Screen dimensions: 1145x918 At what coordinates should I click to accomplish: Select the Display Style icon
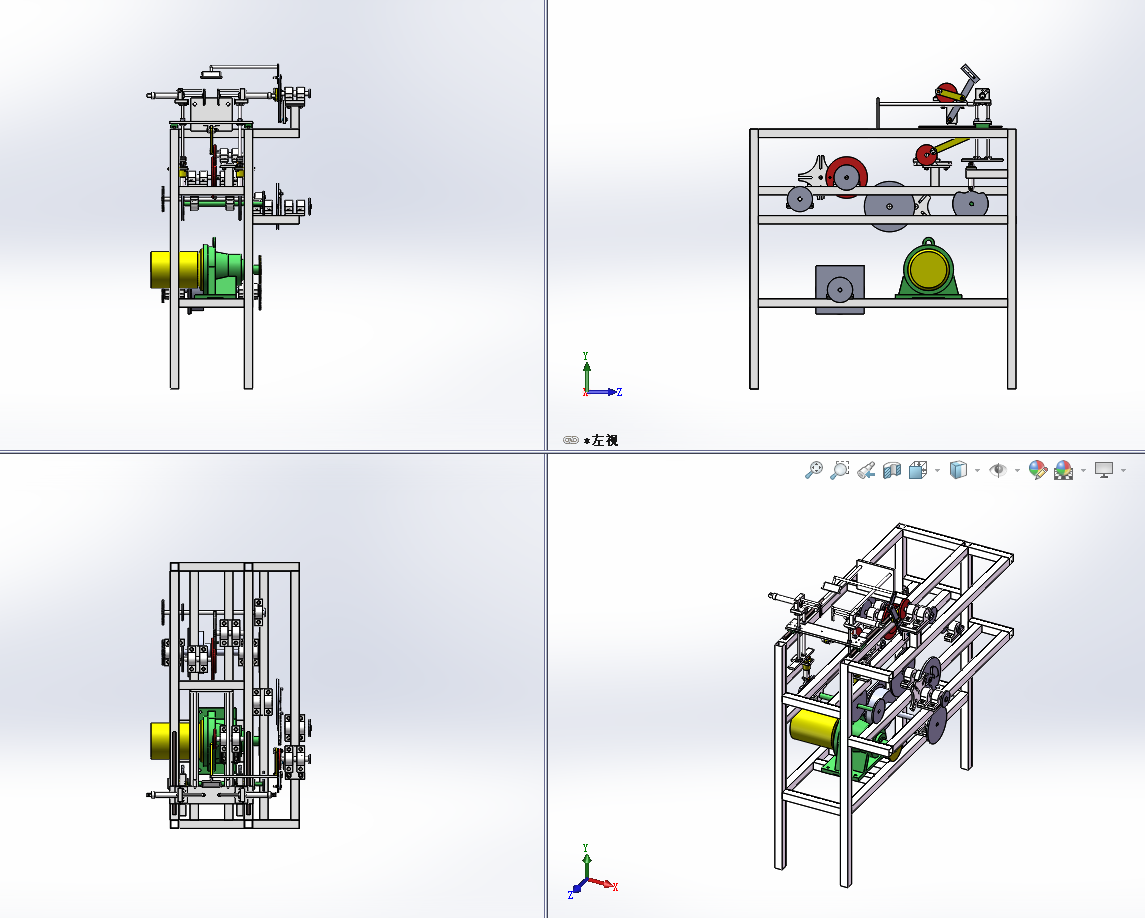click(958, 470)
